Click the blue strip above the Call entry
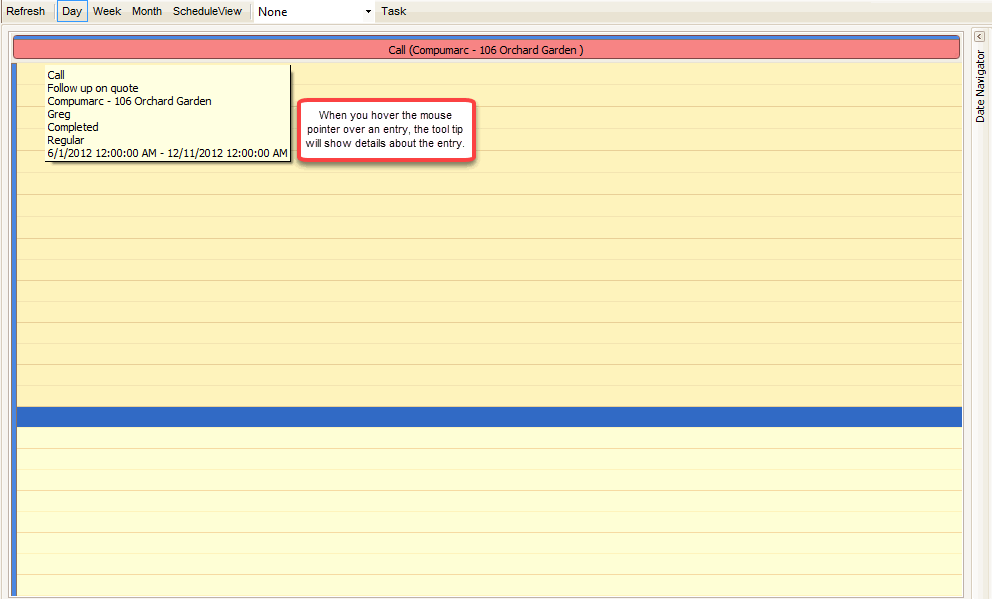The image size is (992, 599). click(486, 37)
